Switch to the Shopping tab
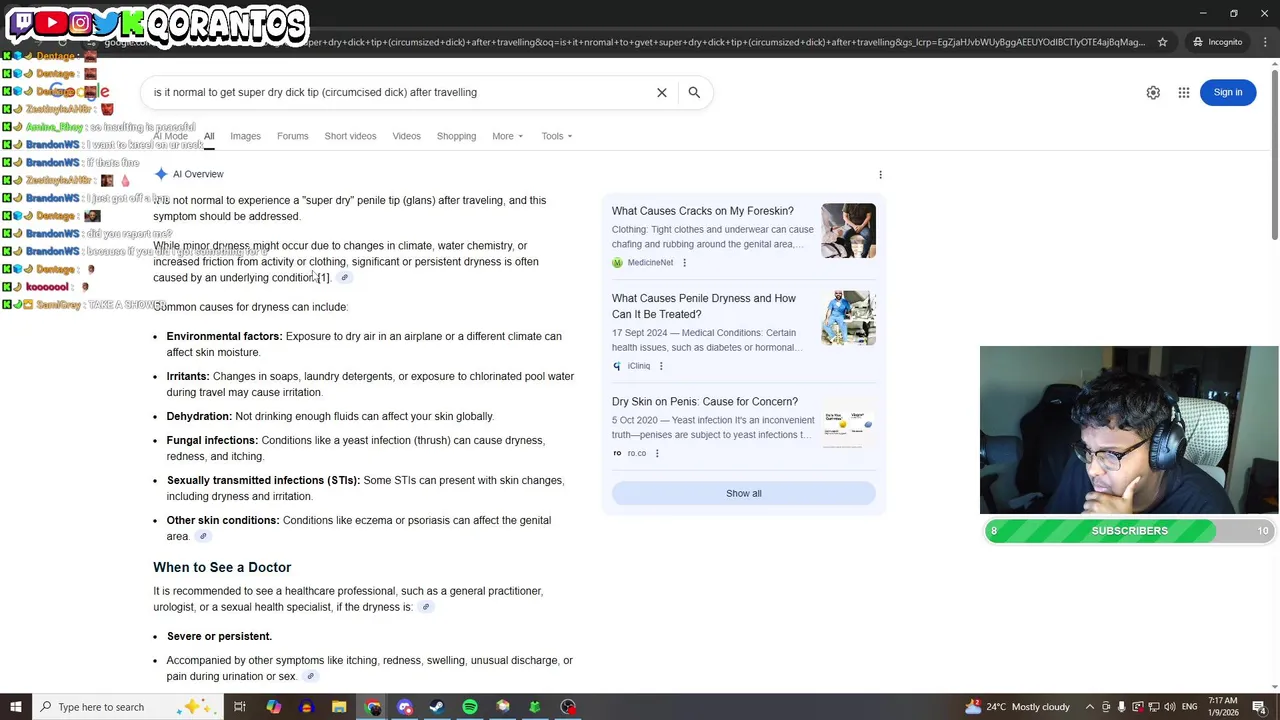This screenshot has height=720, width=1280. point(456,136)
